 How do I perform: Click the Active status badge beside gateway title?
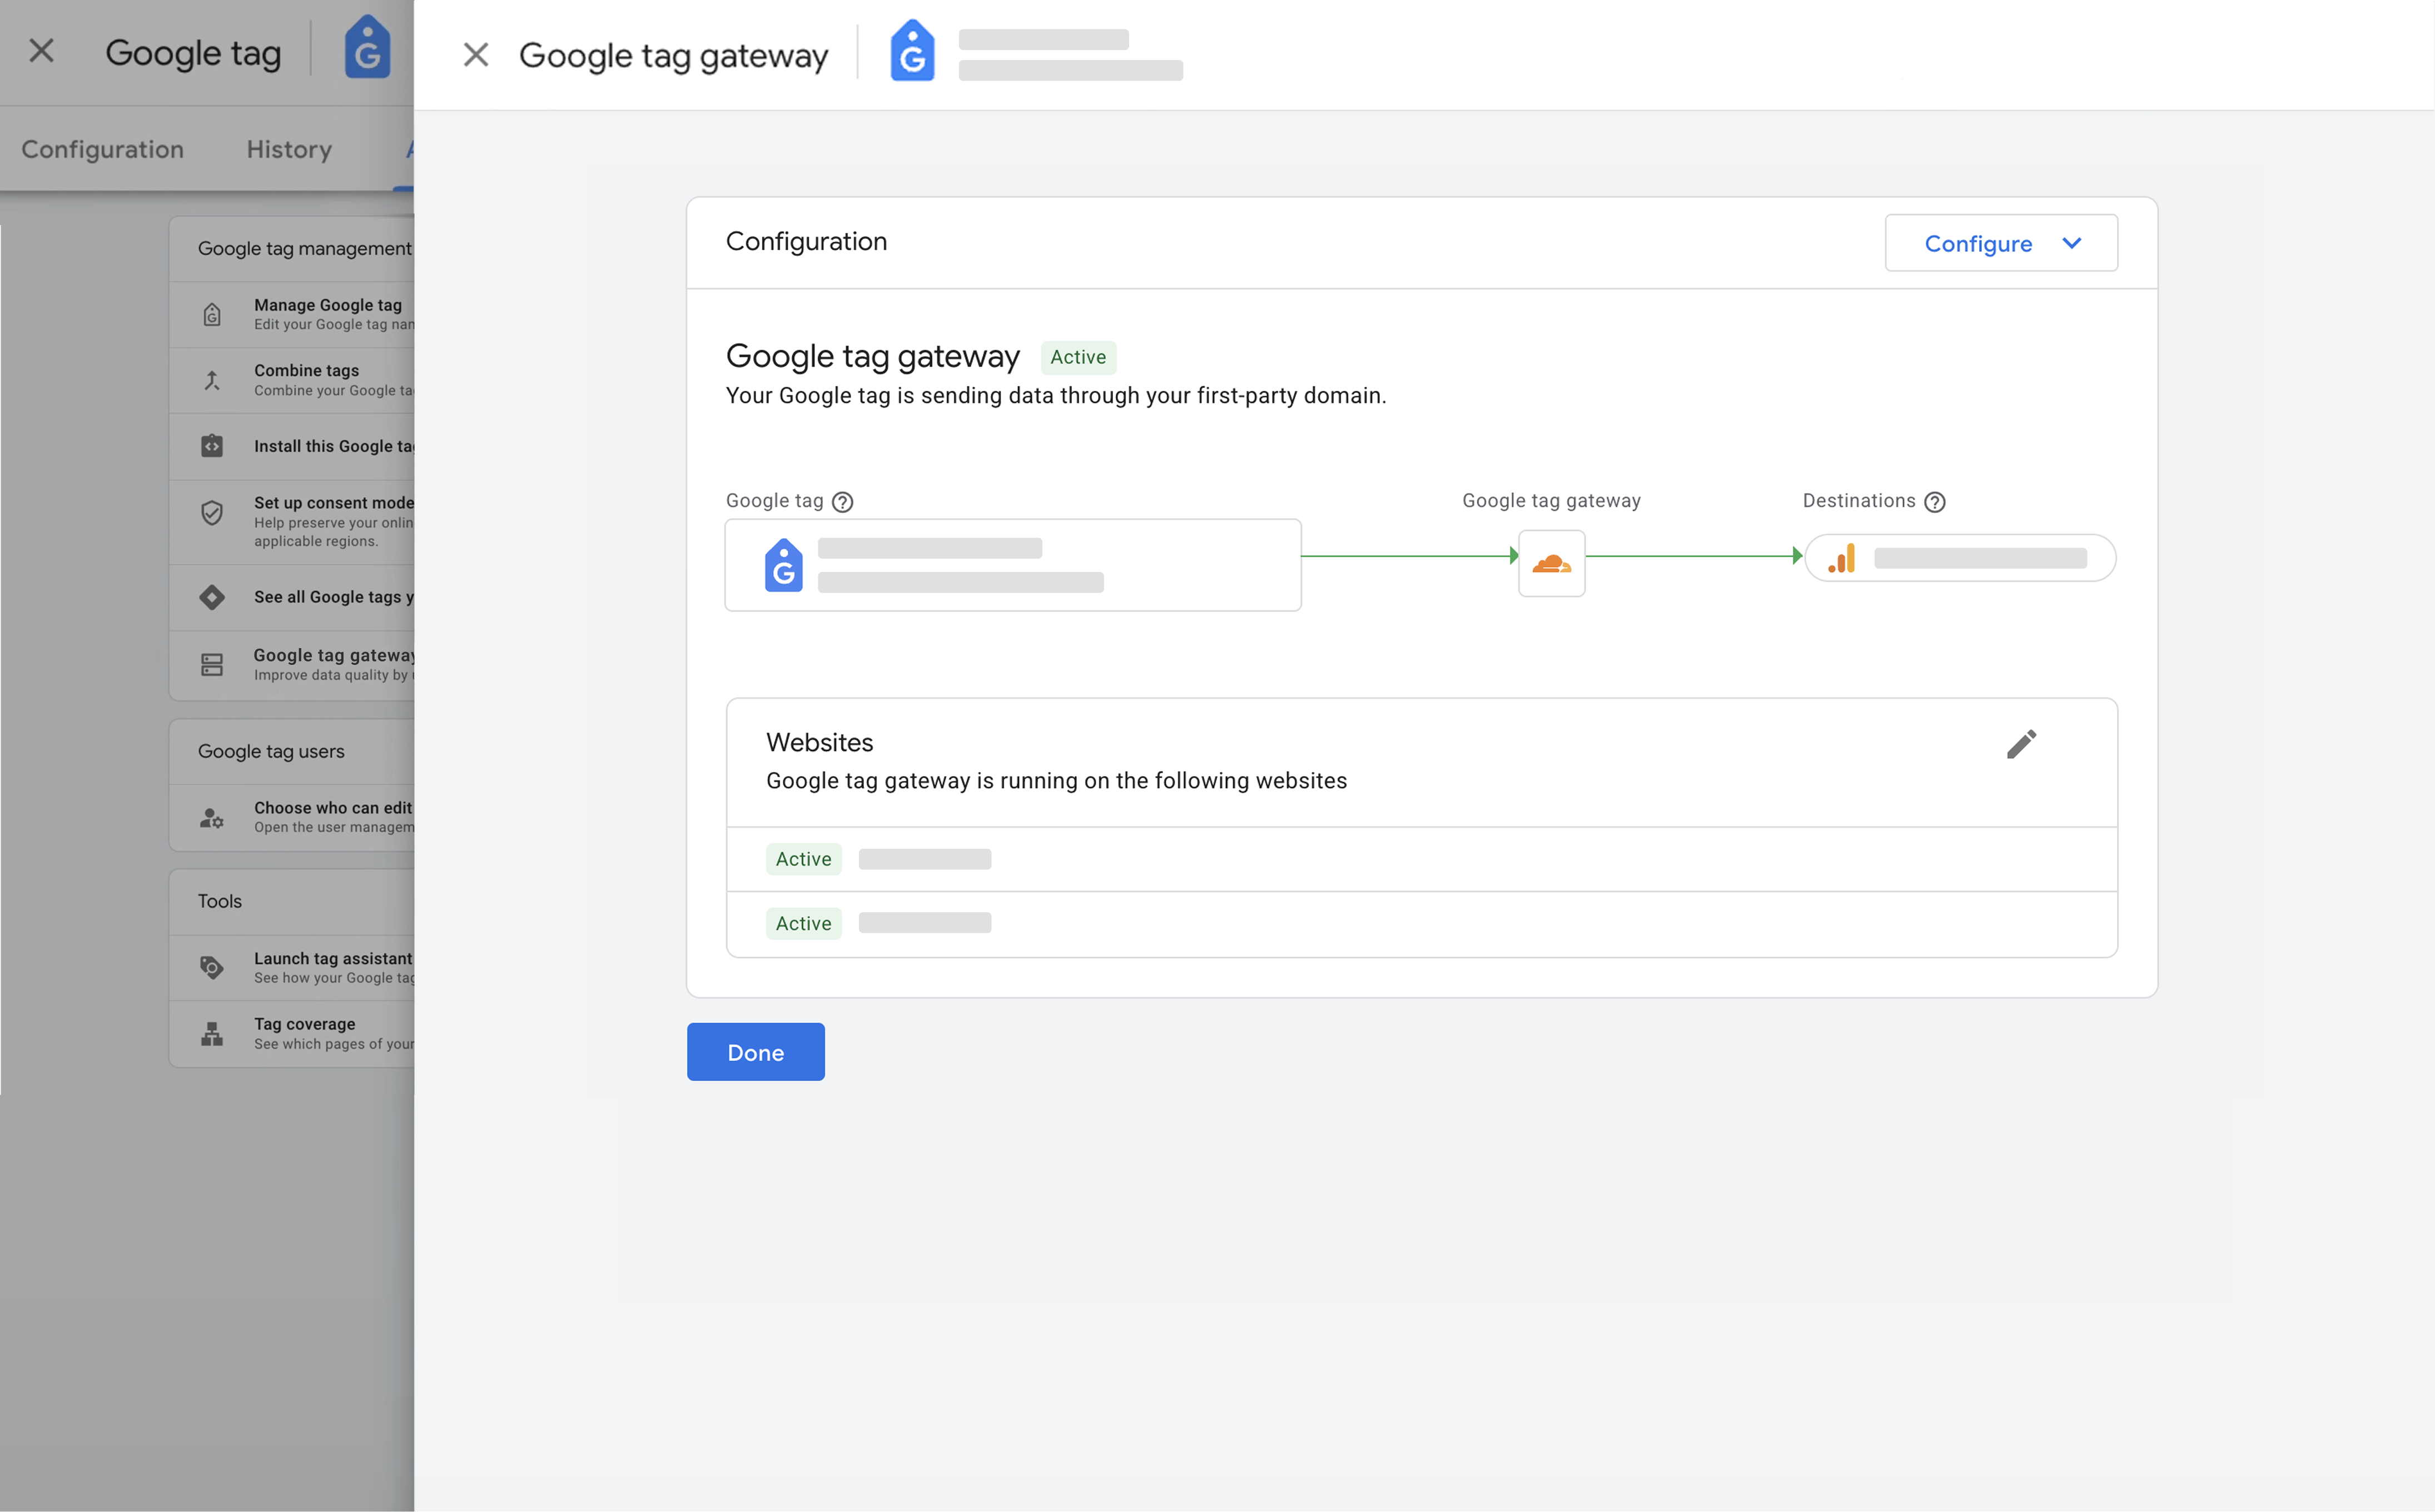tap(1078, 357)
